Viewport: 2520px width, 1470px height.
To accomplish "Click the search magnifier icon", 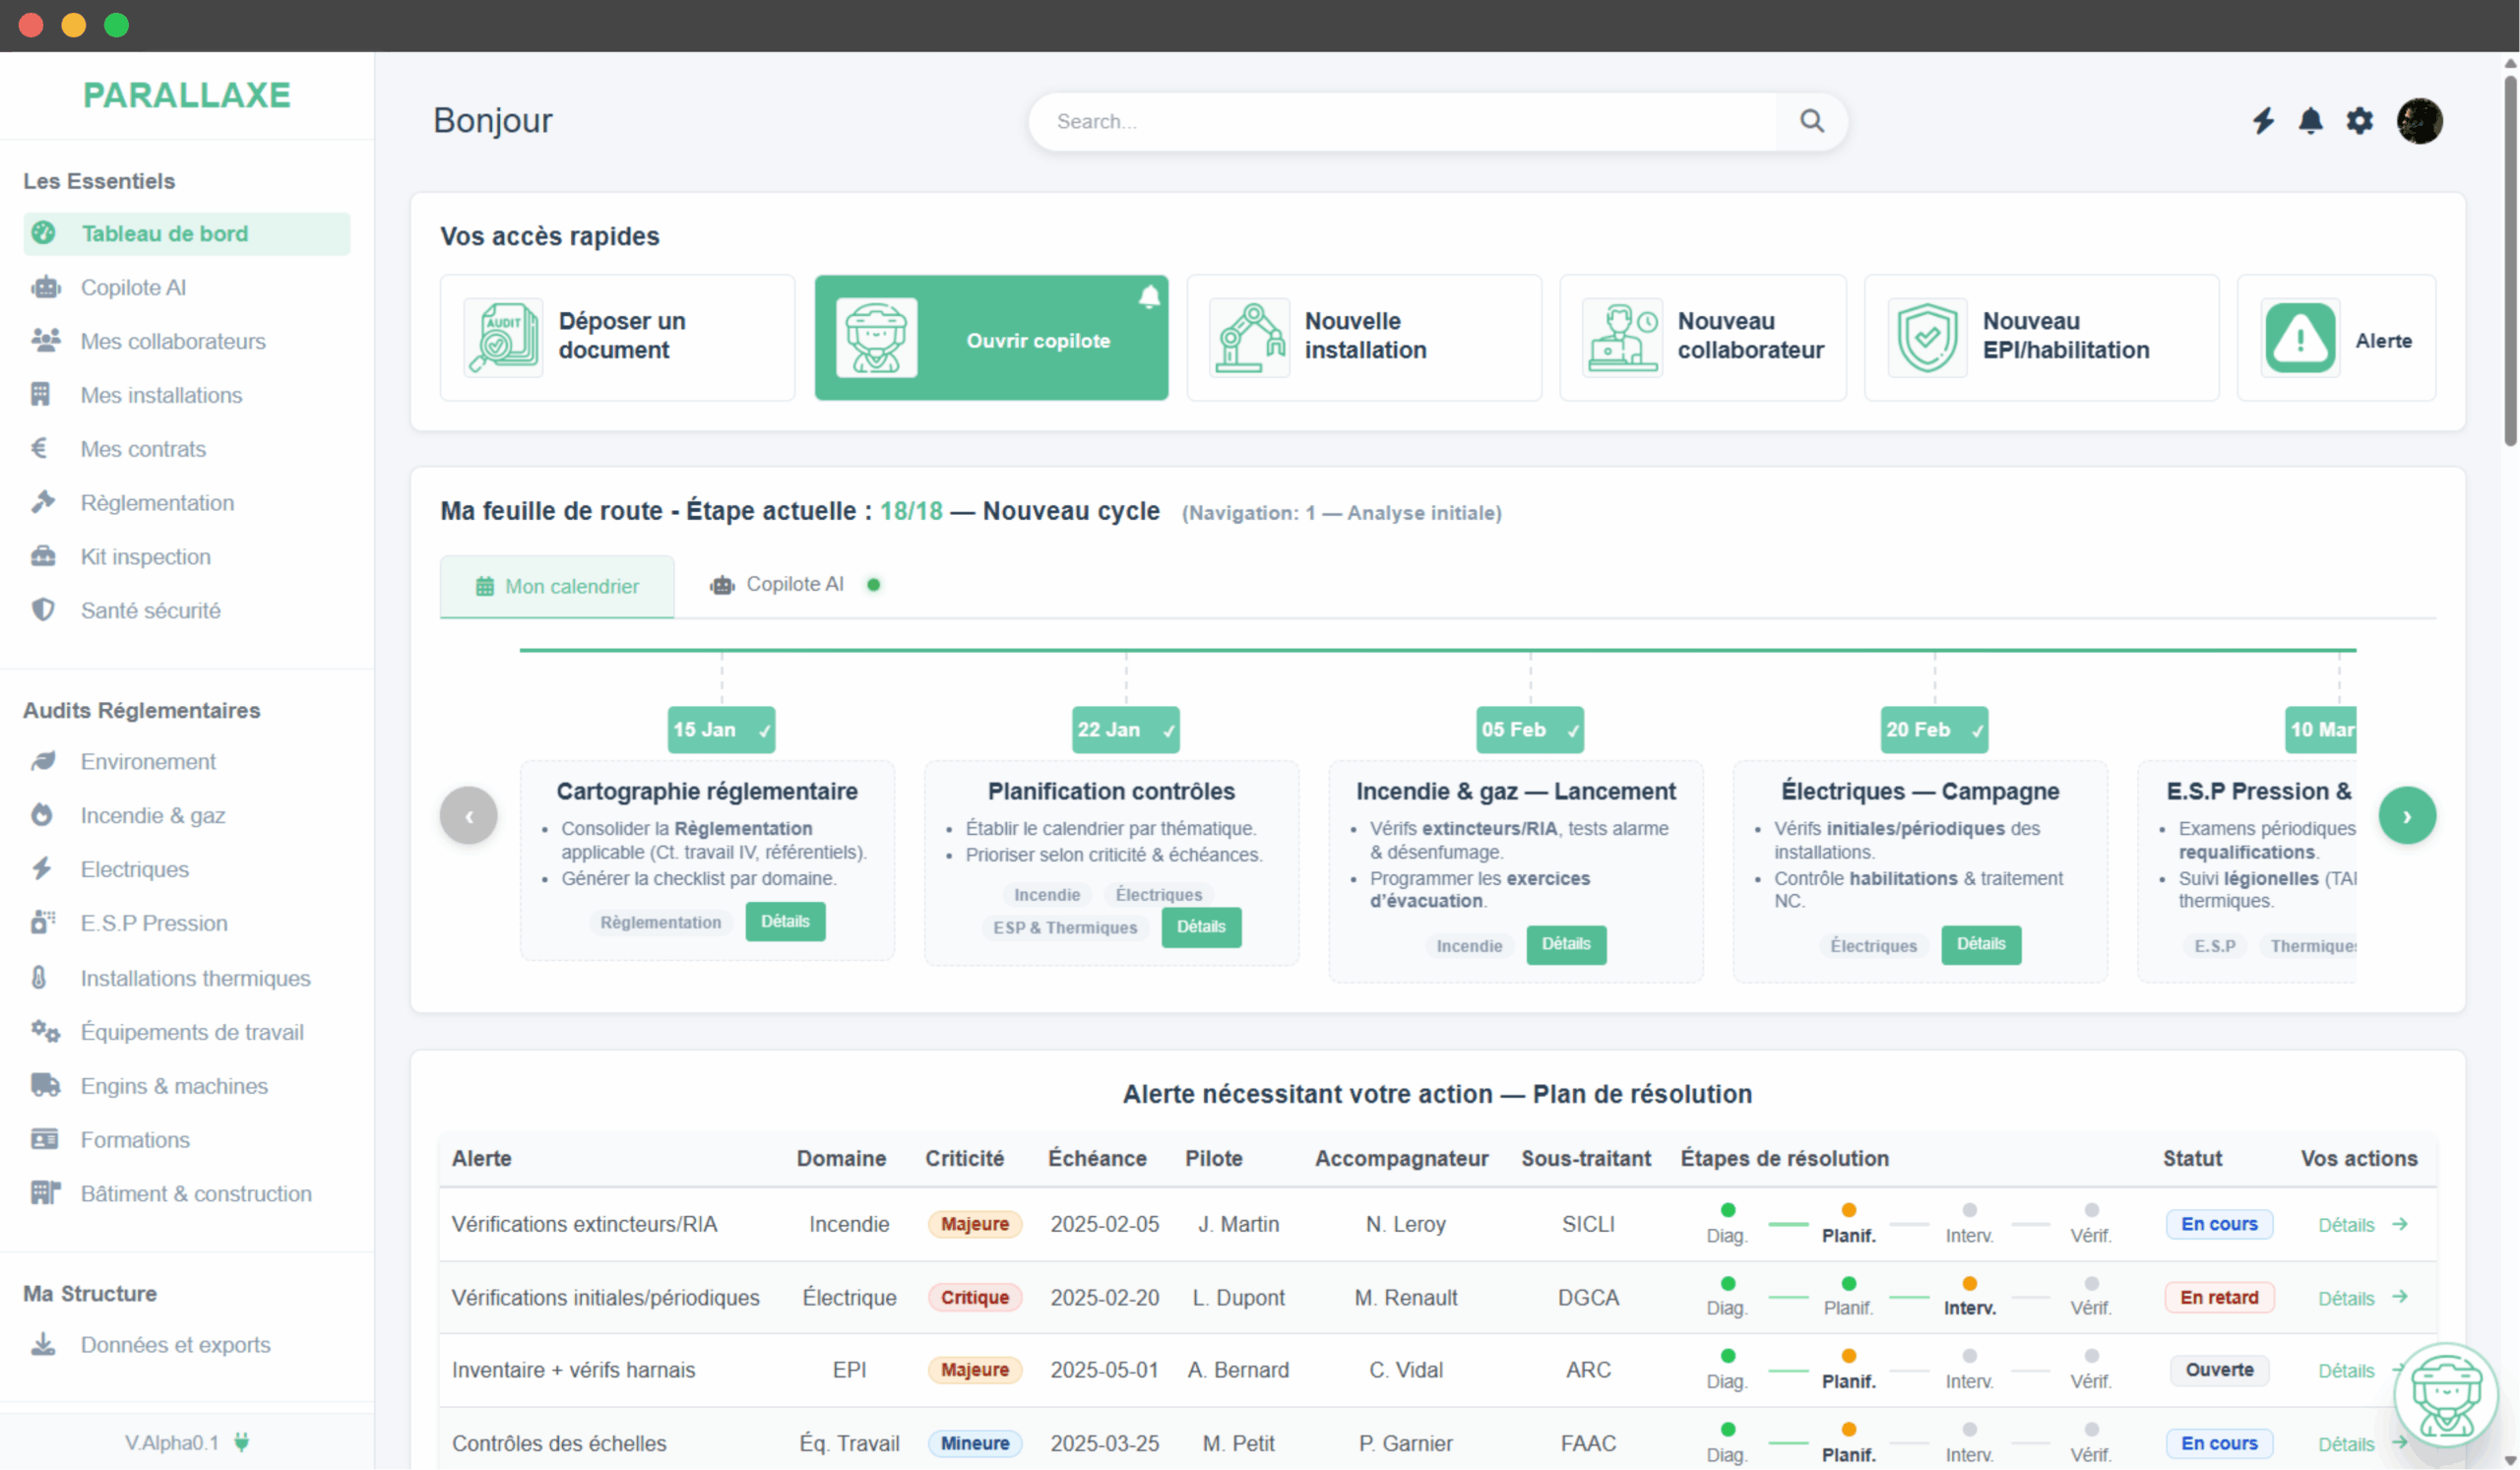I will (x=1811, y=121).
